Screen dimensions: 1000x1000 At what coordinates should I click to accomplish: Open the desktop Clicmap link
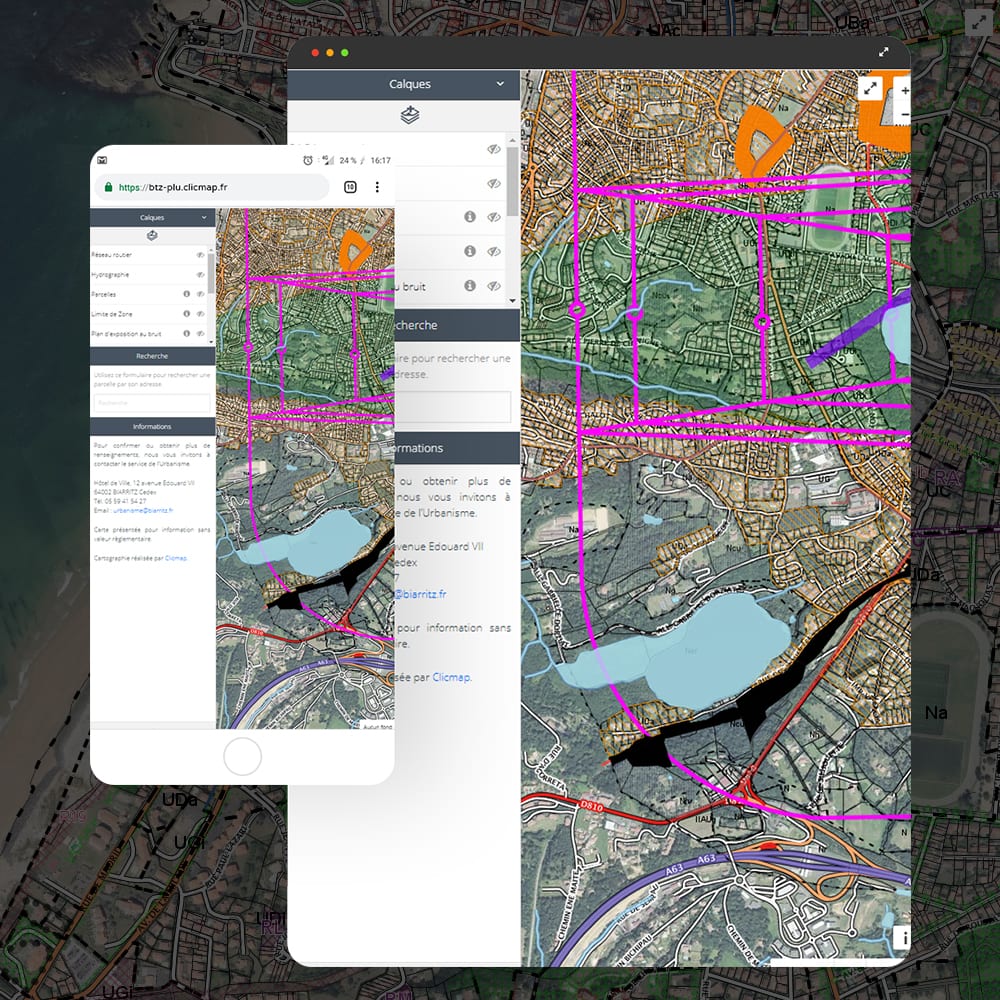click(451, 677)
